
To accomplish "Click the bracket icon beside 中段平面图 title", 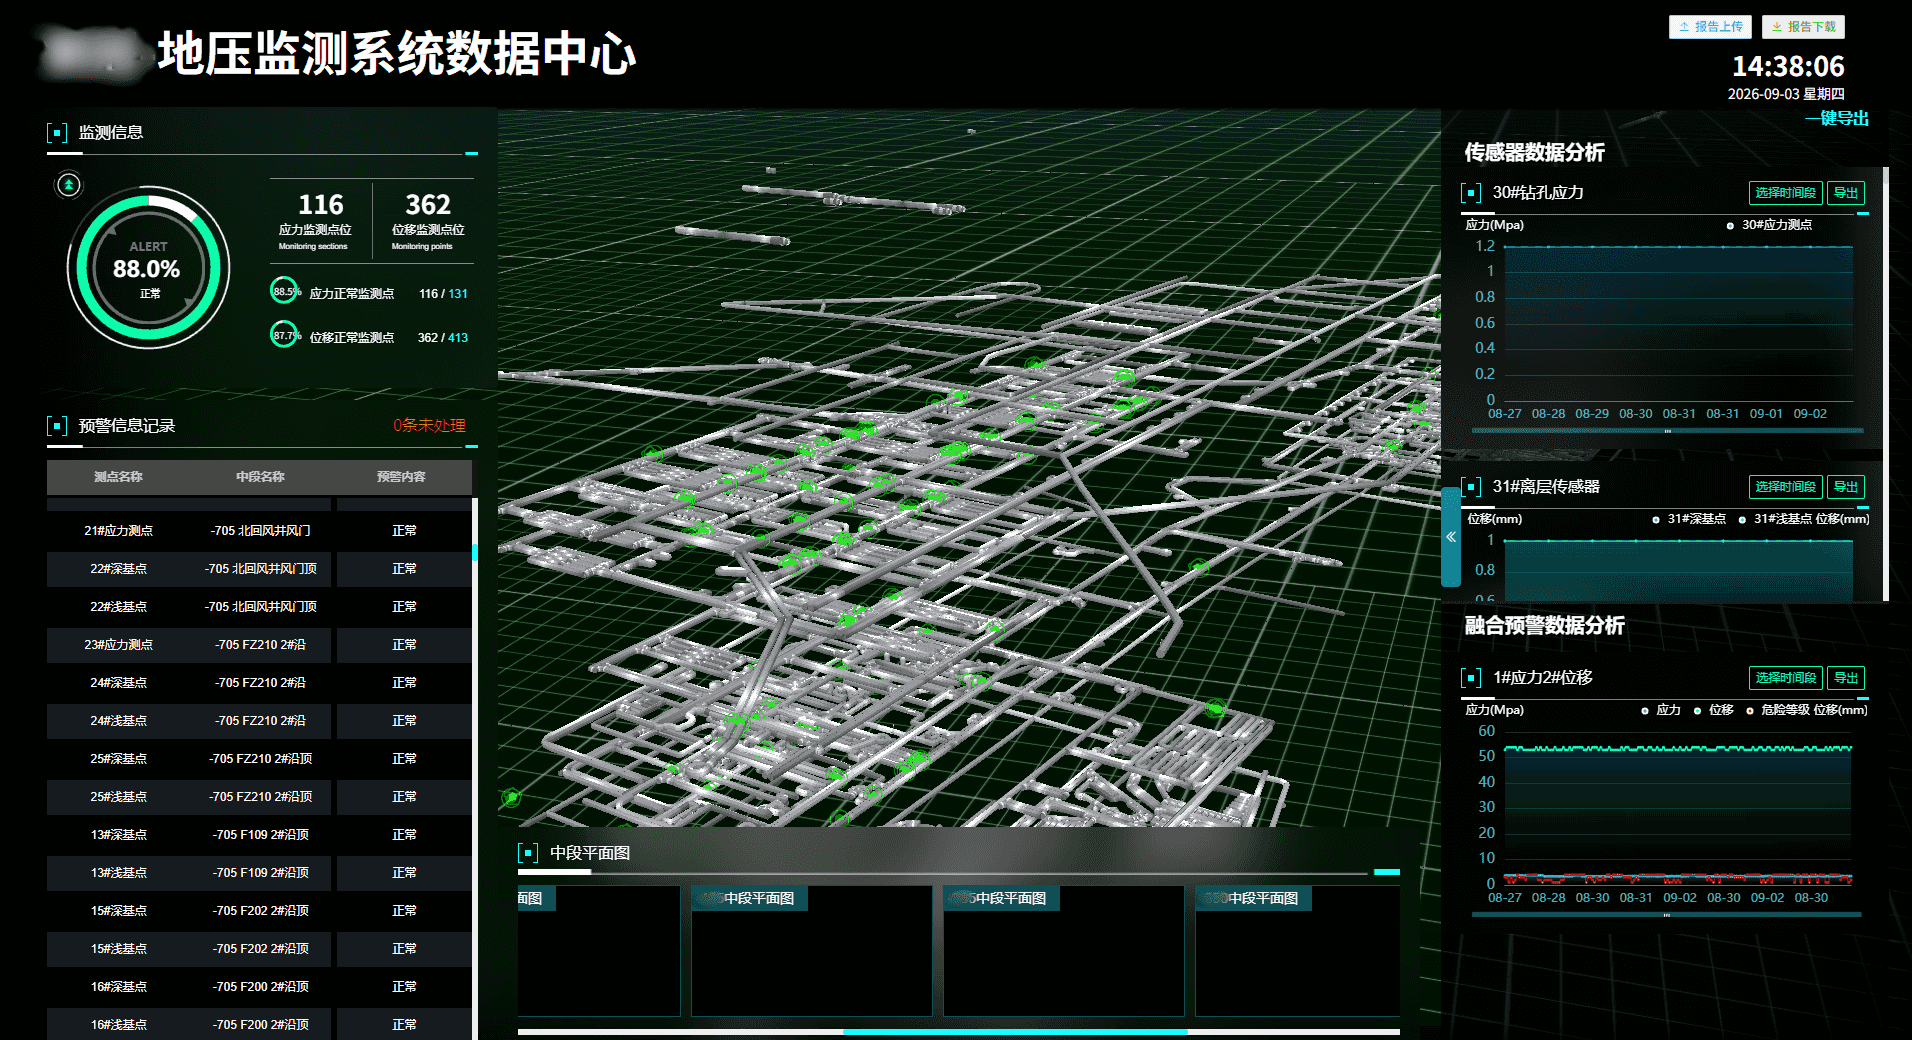I will pos(528,853).
